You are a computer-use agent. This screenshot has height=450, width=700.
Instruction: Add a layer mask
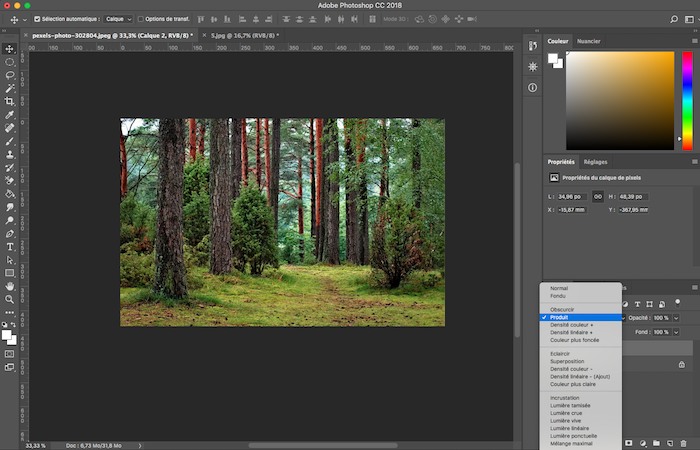click(x=629, y=443)
